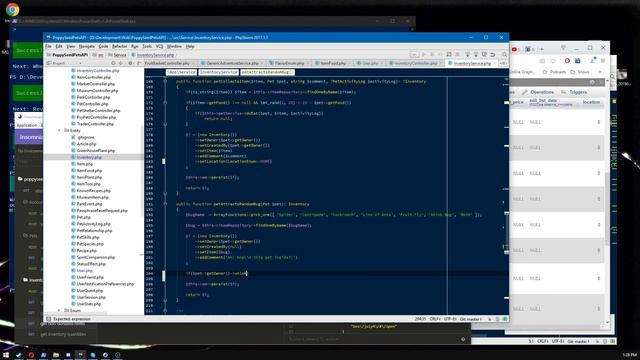Viewport: 640px width, 360px height.
Task: Open the VCS menu
Action: coord(159,47)
